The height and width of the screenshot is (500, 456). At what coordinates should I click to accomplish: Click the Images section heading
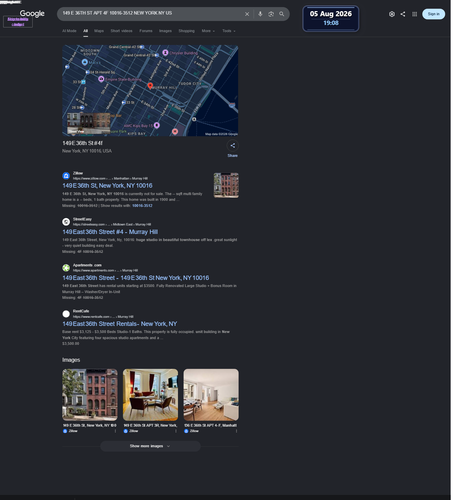[71, 360]
